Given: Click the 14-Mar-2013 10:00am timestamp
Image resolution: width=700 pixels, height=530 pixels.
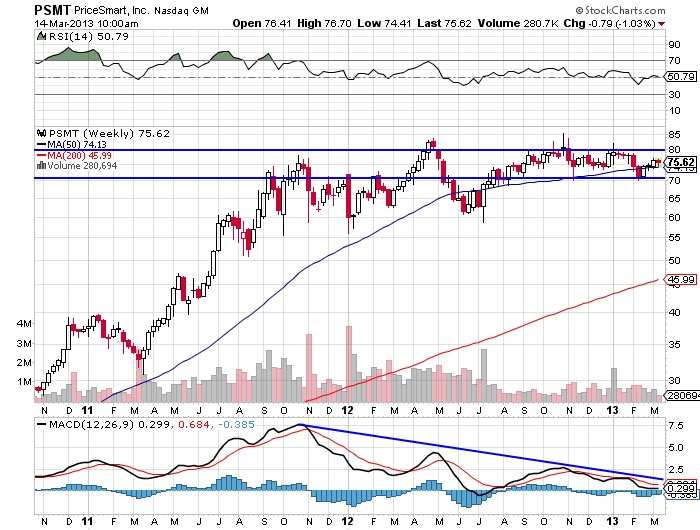Looking at the screenshot, I should (87, 24).
